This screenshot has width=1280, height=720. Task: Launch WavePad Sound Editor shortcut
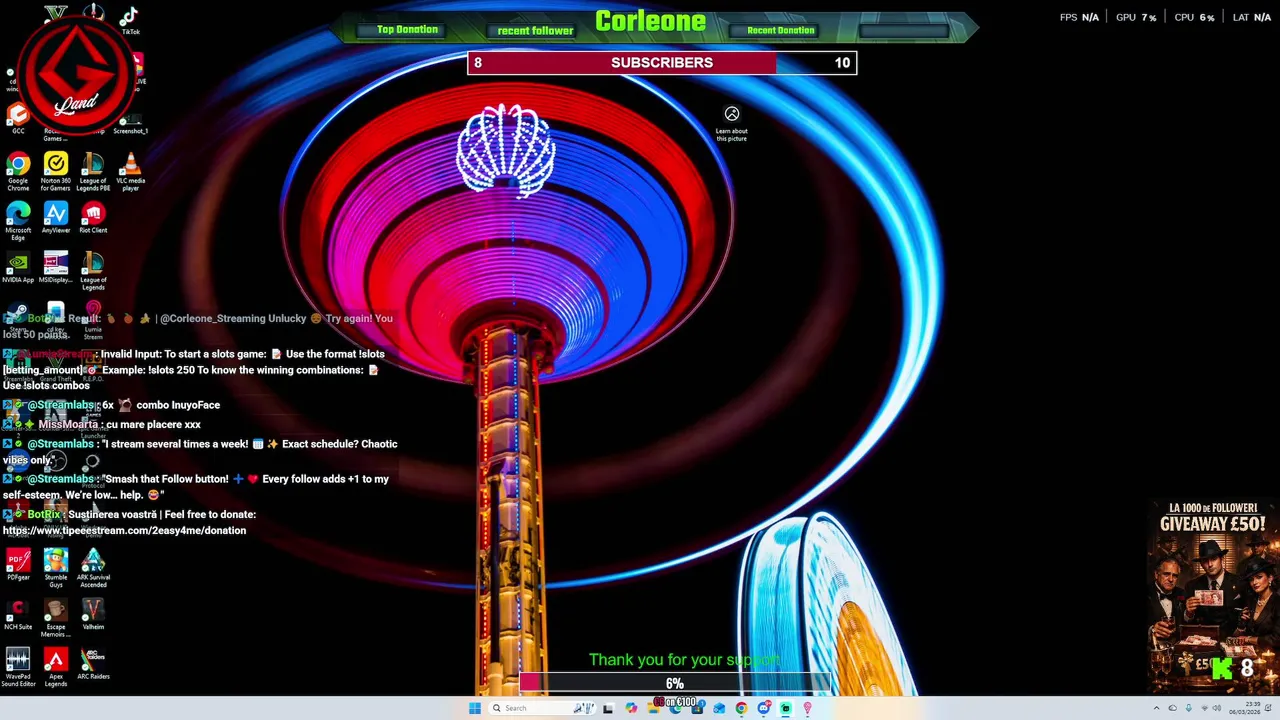coord(18,668)
